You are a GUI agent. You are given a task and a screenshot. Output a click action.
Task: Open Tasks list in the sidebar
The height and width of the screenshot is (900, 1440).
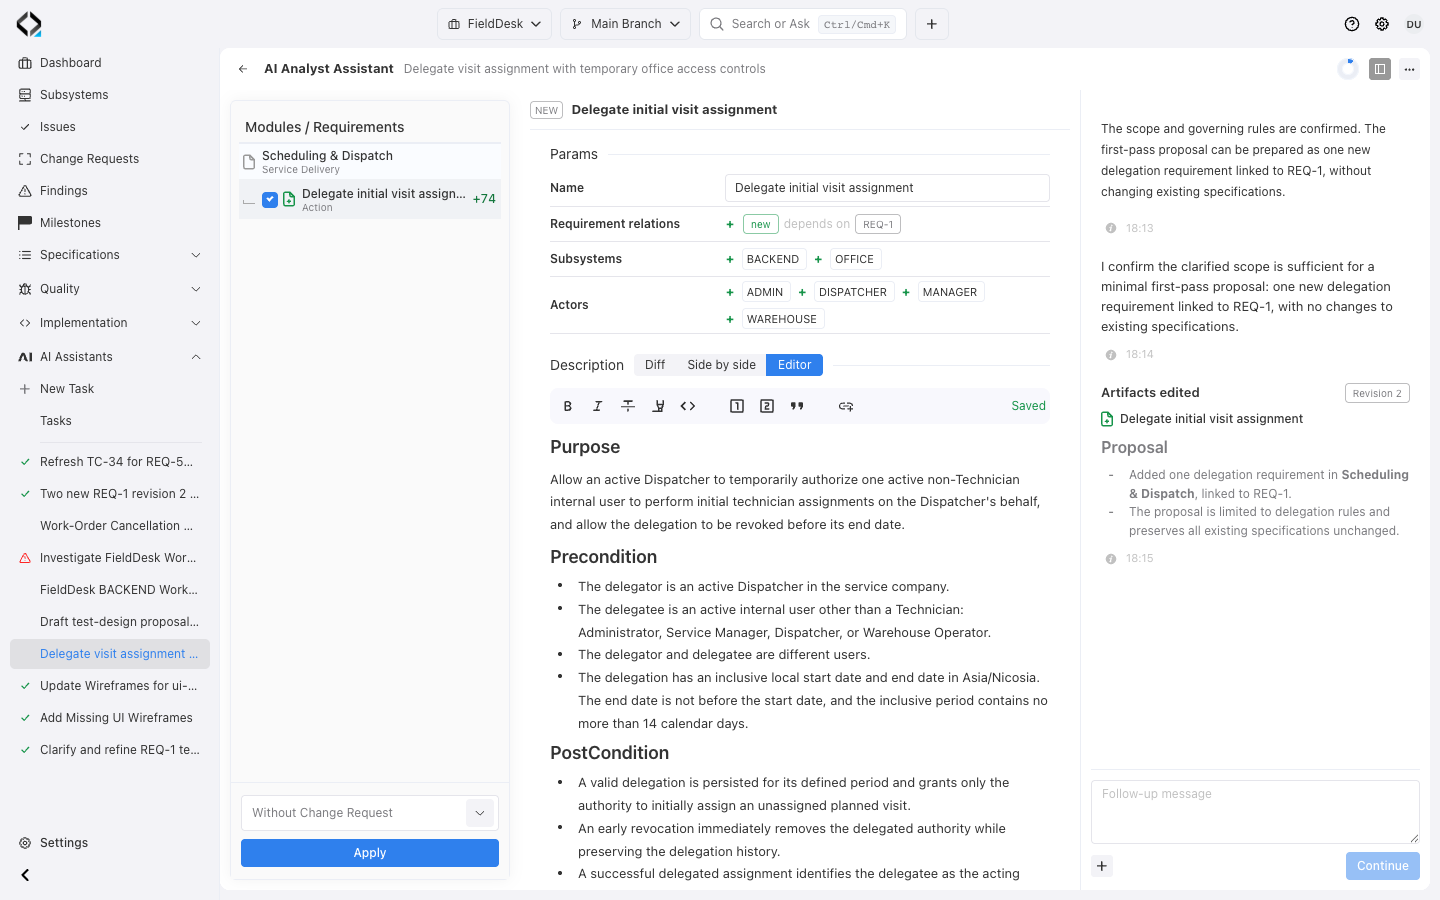[x=110, y=421]
